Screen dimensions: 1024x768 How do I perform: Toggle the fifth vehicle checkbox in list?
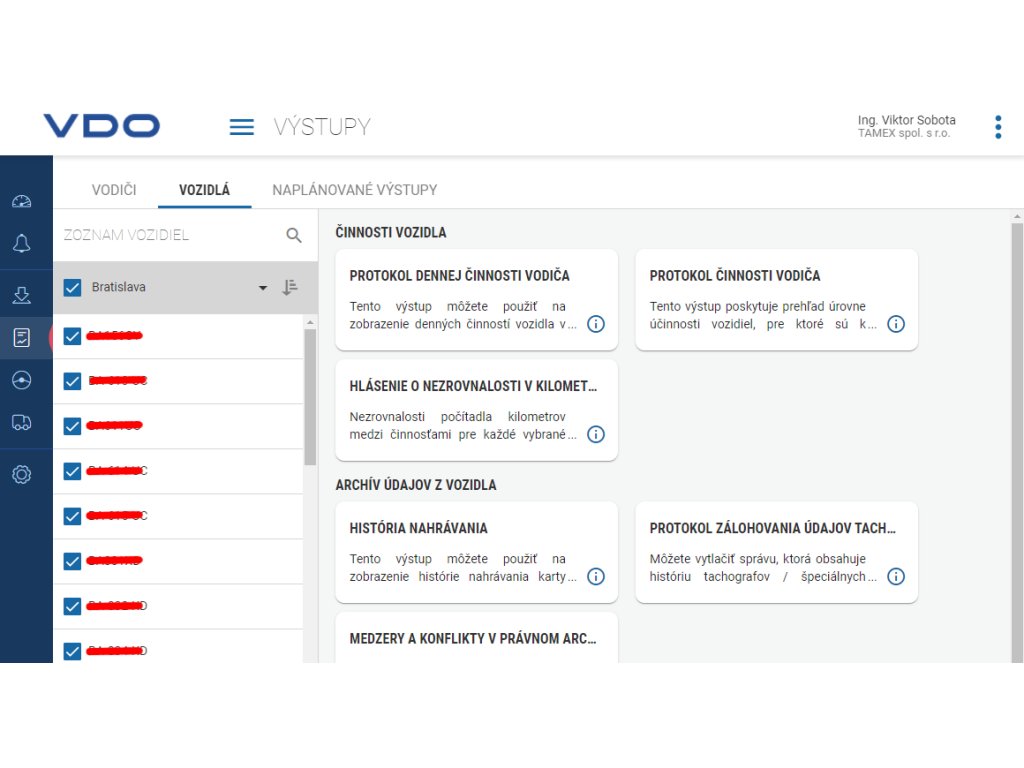click(x=72, y=517)
